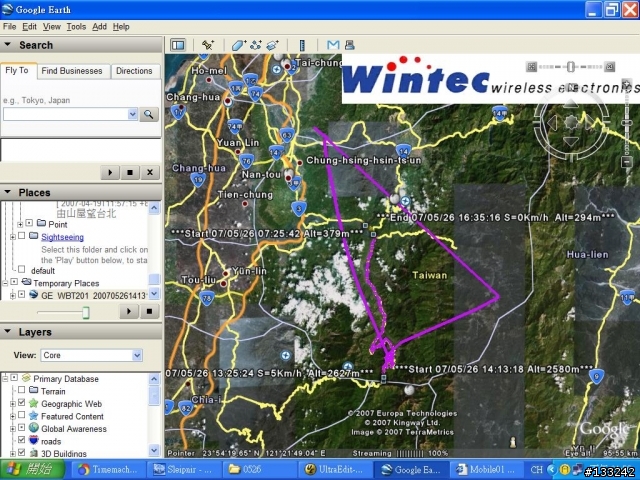Click the roads shield layer icon
Image resolution: width=640 pixels, height=480 pixels.
pos(34,440)
